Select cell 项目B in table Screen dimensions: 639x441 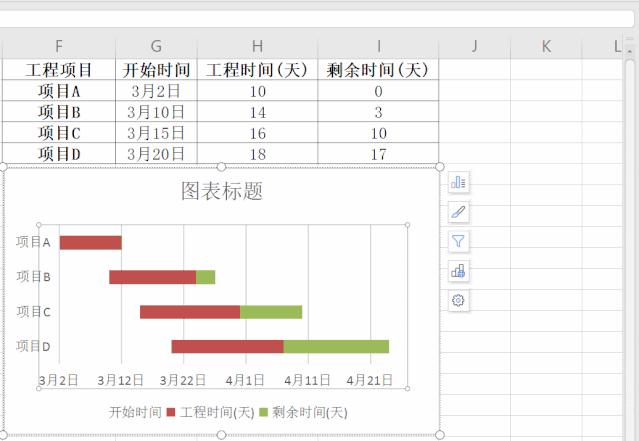pos(59,112)
